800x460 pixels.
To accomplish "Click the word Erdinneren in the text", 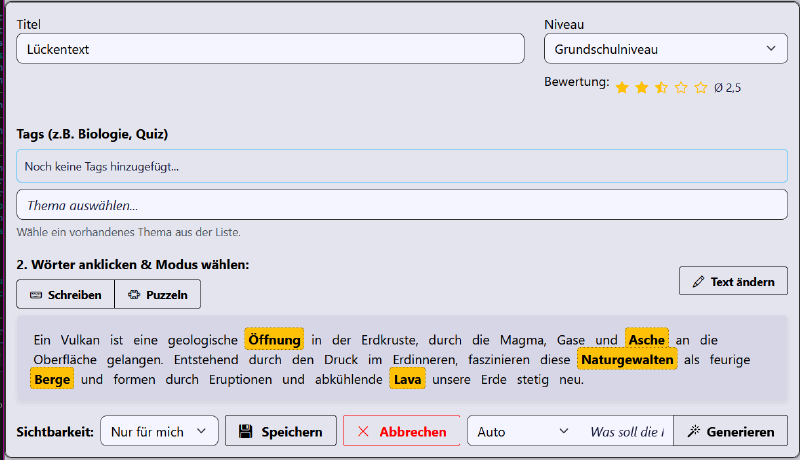I will (425, 360).
